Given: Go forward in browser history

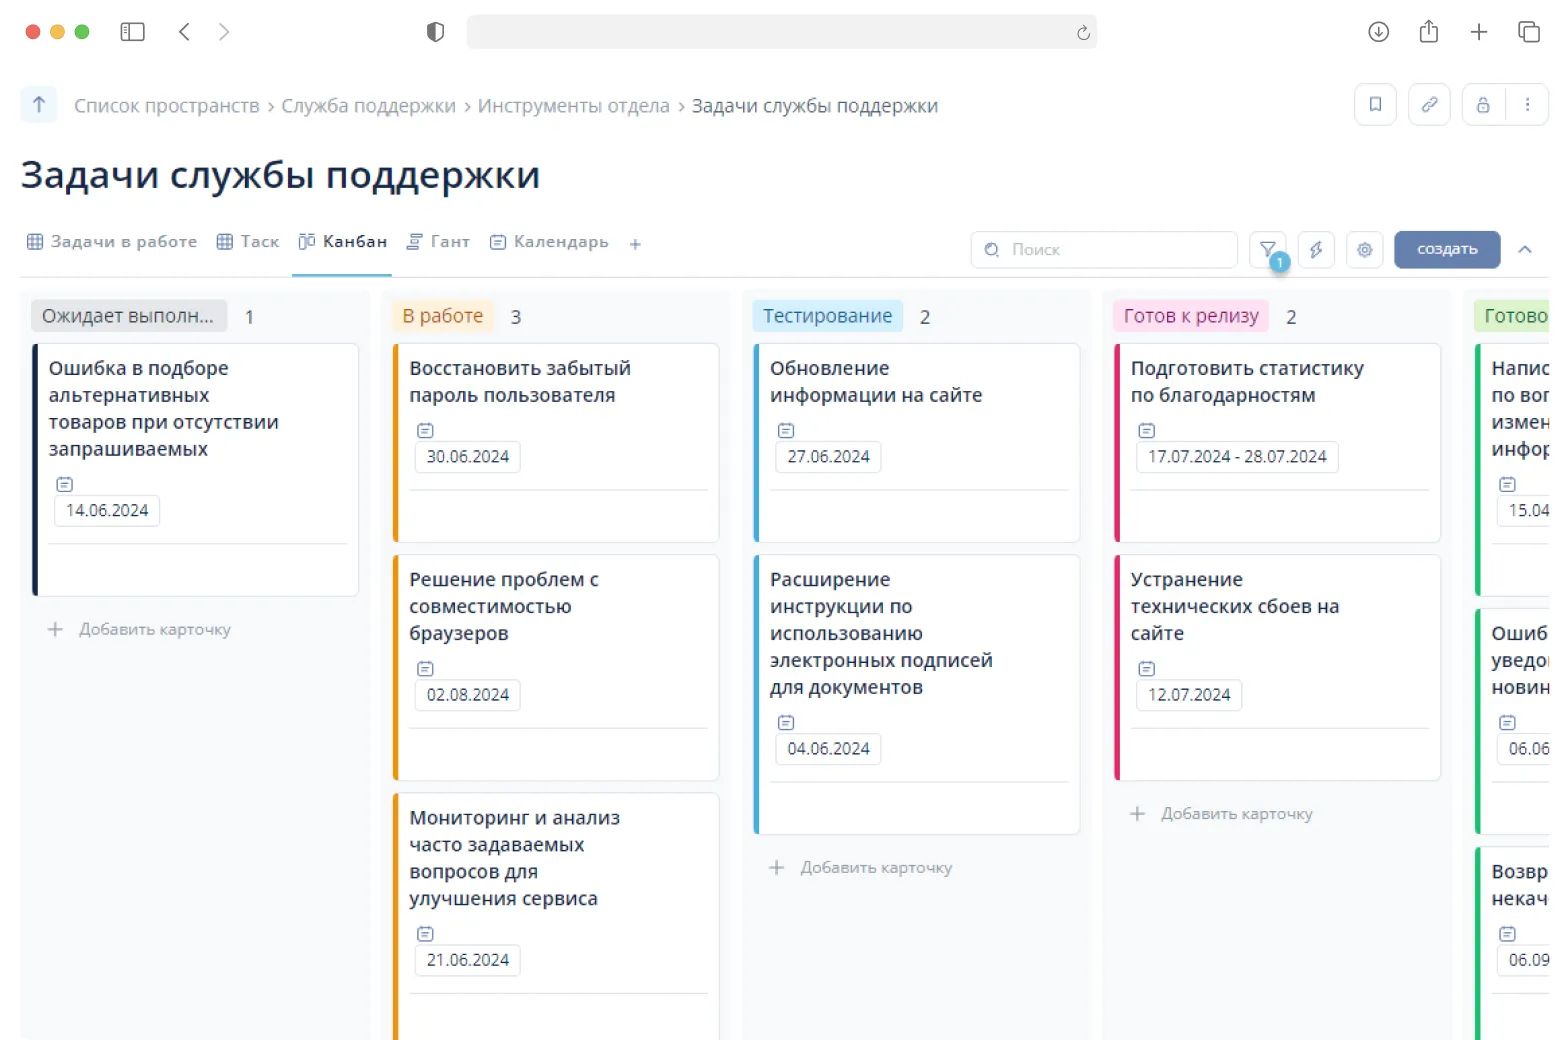Looking at the screenshot, I should coord(224,32).
